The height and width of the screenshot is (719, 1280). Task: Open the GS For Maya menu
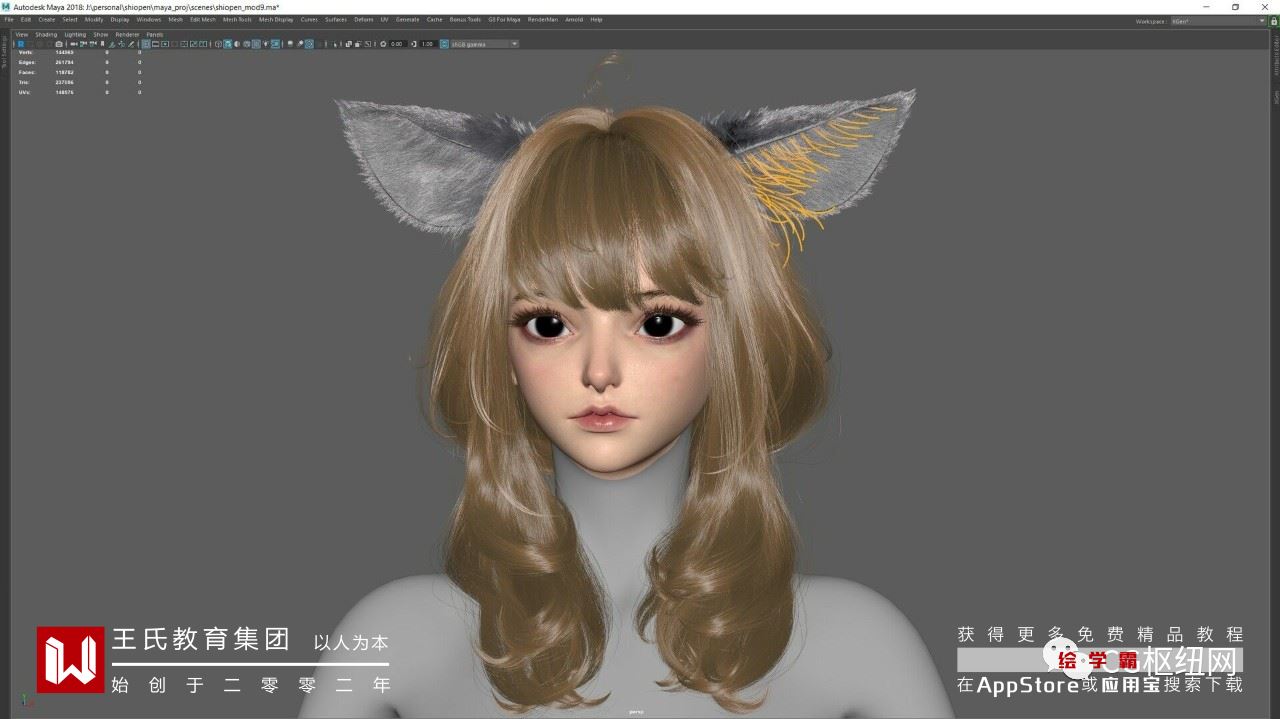504,19
